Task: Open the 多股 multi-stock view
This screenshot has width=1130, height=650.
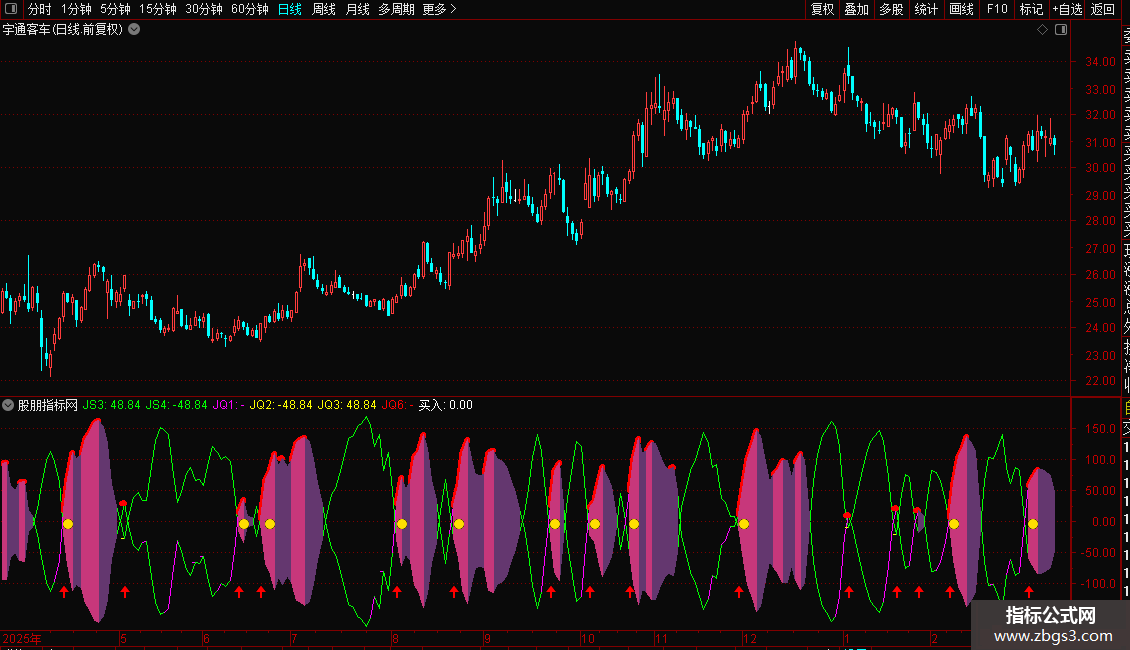Action: point(891,9)
